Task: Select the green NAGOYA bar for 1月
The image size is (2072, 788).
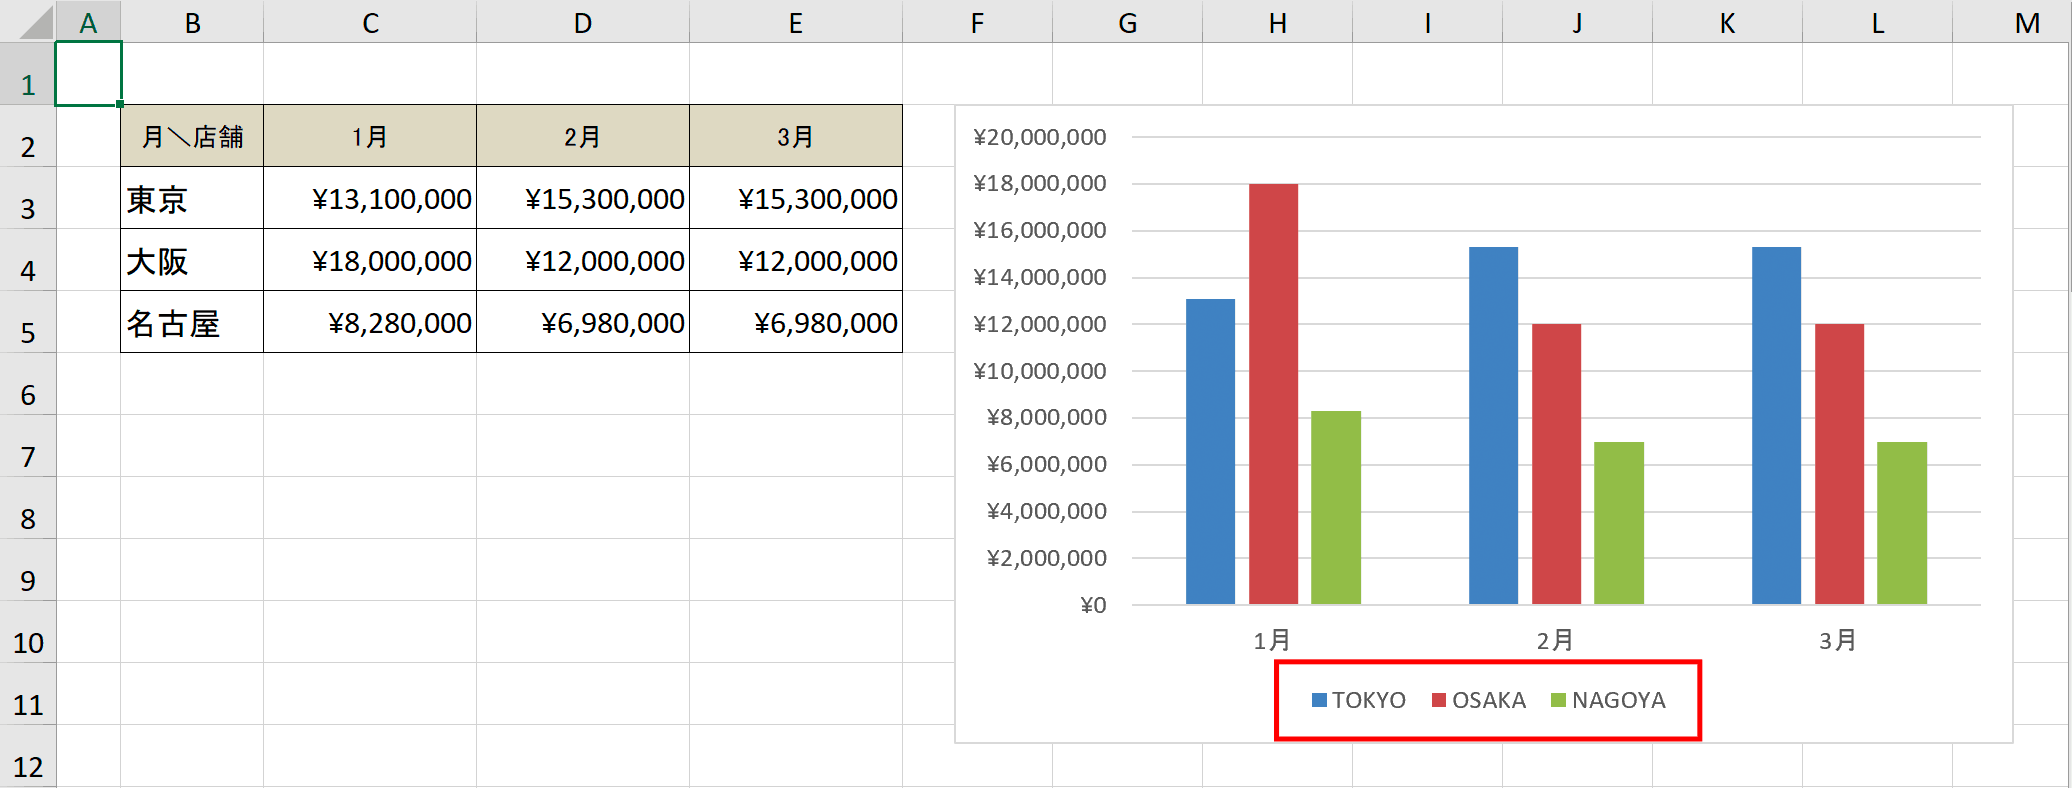Action: coord(1336,507)
